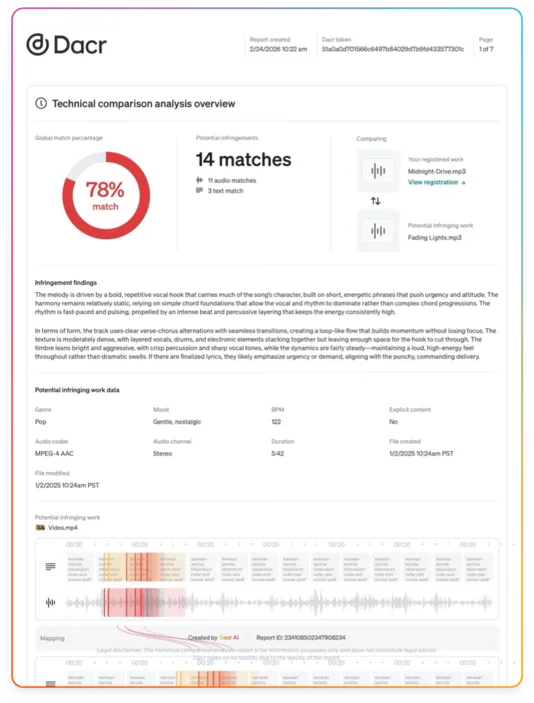Click the 14 matches heading
Viewport: 534px width, 703px height.
[x=243, y=160]
